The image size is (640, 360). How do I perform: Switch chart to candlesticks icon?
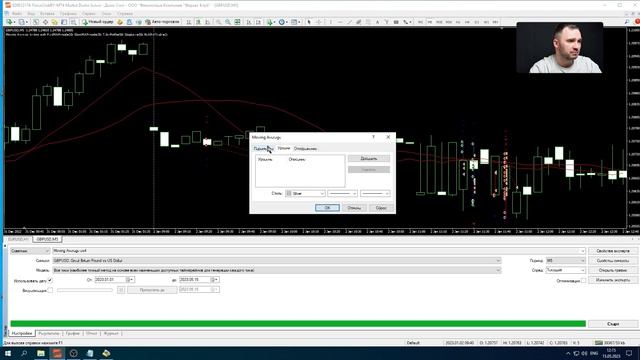pyautogui.click(x=198, y=22)
